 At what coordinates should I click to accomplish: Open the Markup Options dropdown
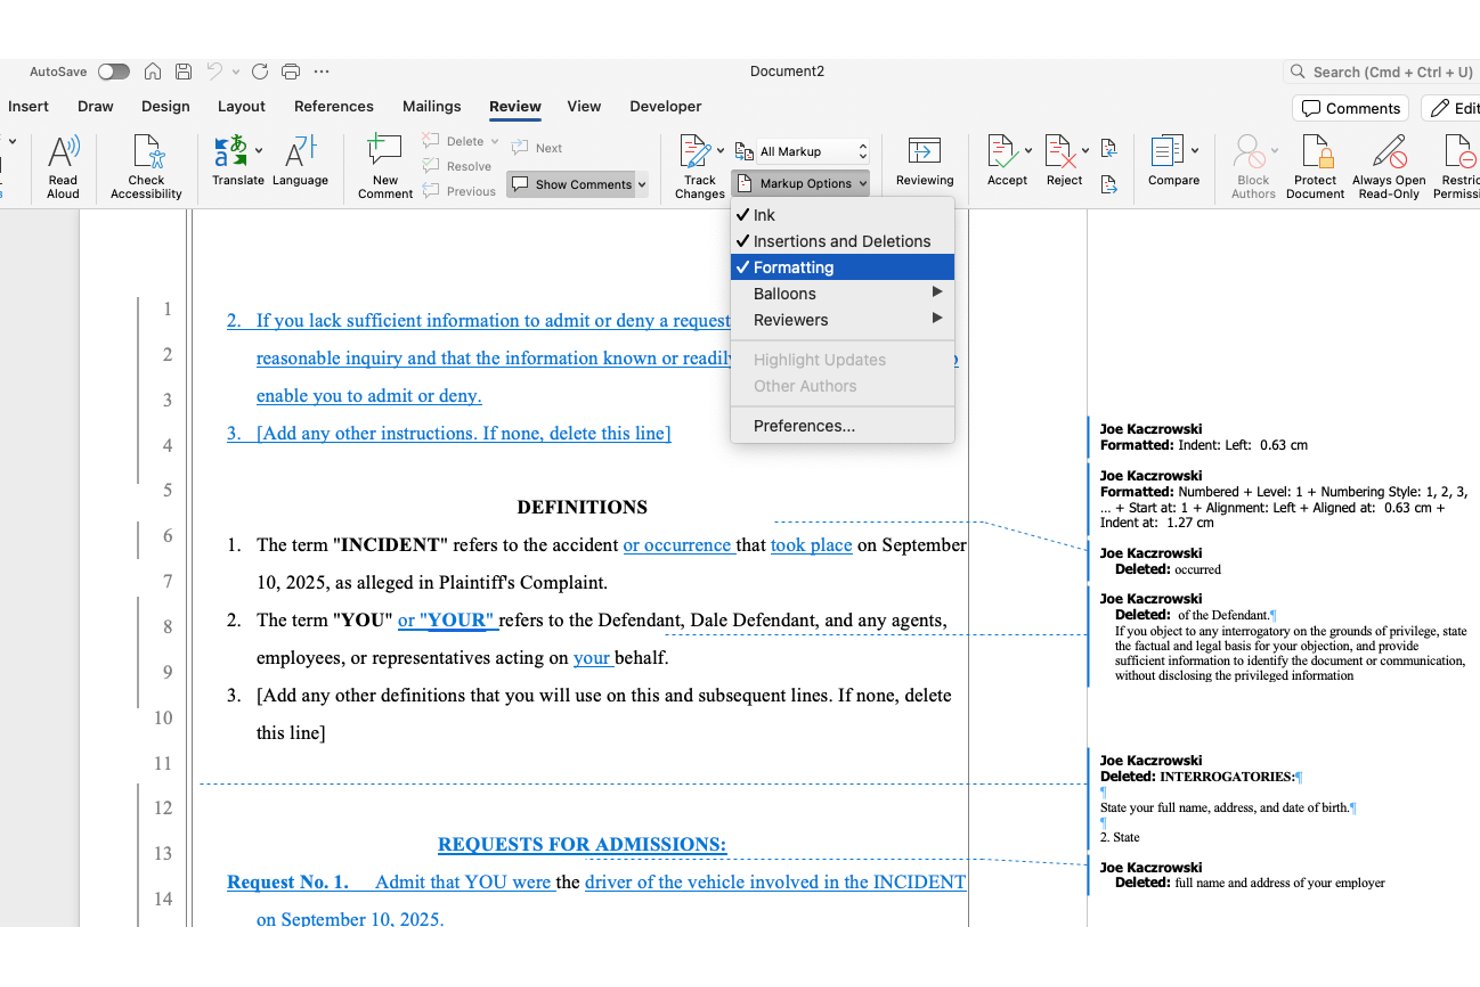pyautogui.click(x=801, y=183)
